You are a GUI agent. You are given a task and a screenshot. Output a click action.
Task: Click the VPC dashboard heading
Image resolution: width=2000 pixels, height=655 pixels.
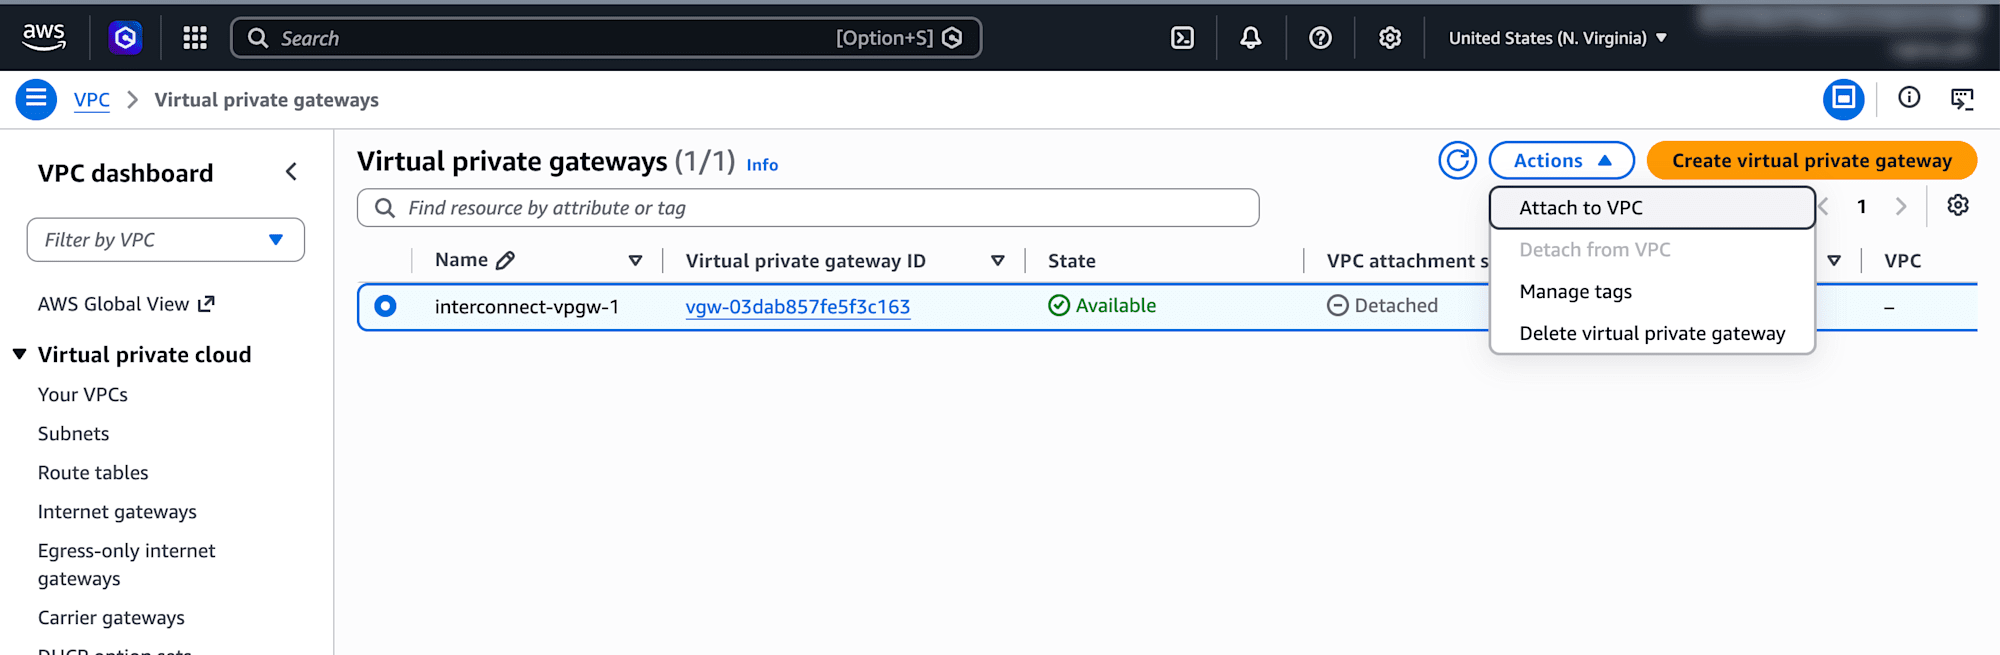click(x=126, y=173)
